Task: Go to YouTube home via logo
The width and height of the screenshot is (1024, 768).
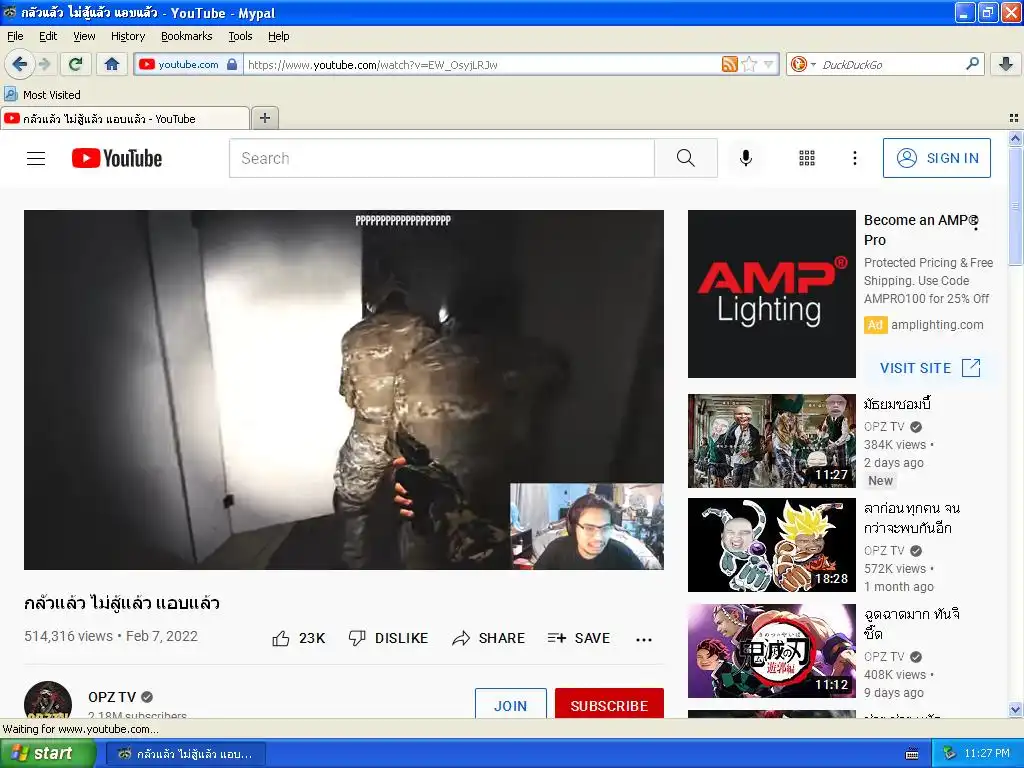Action: 117,158
